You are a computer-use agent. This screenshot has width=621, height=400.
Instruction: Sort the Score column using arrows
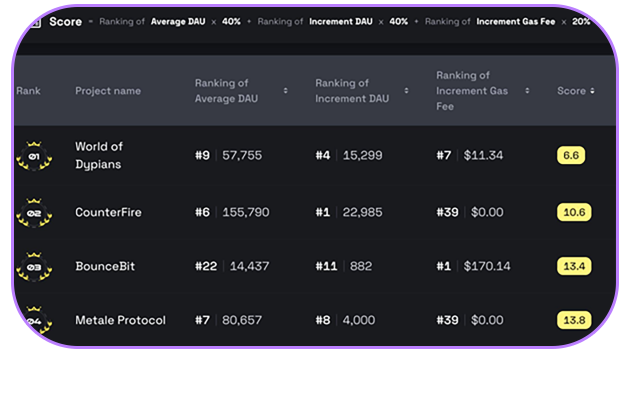click(x=592, y=91)
